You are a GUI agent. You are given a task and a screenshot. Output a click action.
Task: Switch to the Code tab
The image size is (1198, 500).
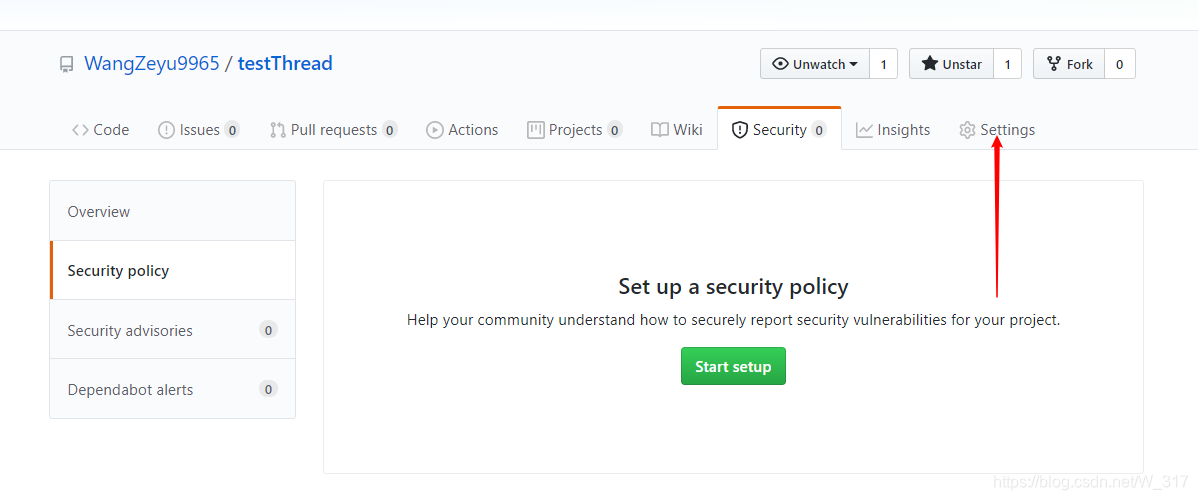[x=100, y=130]
